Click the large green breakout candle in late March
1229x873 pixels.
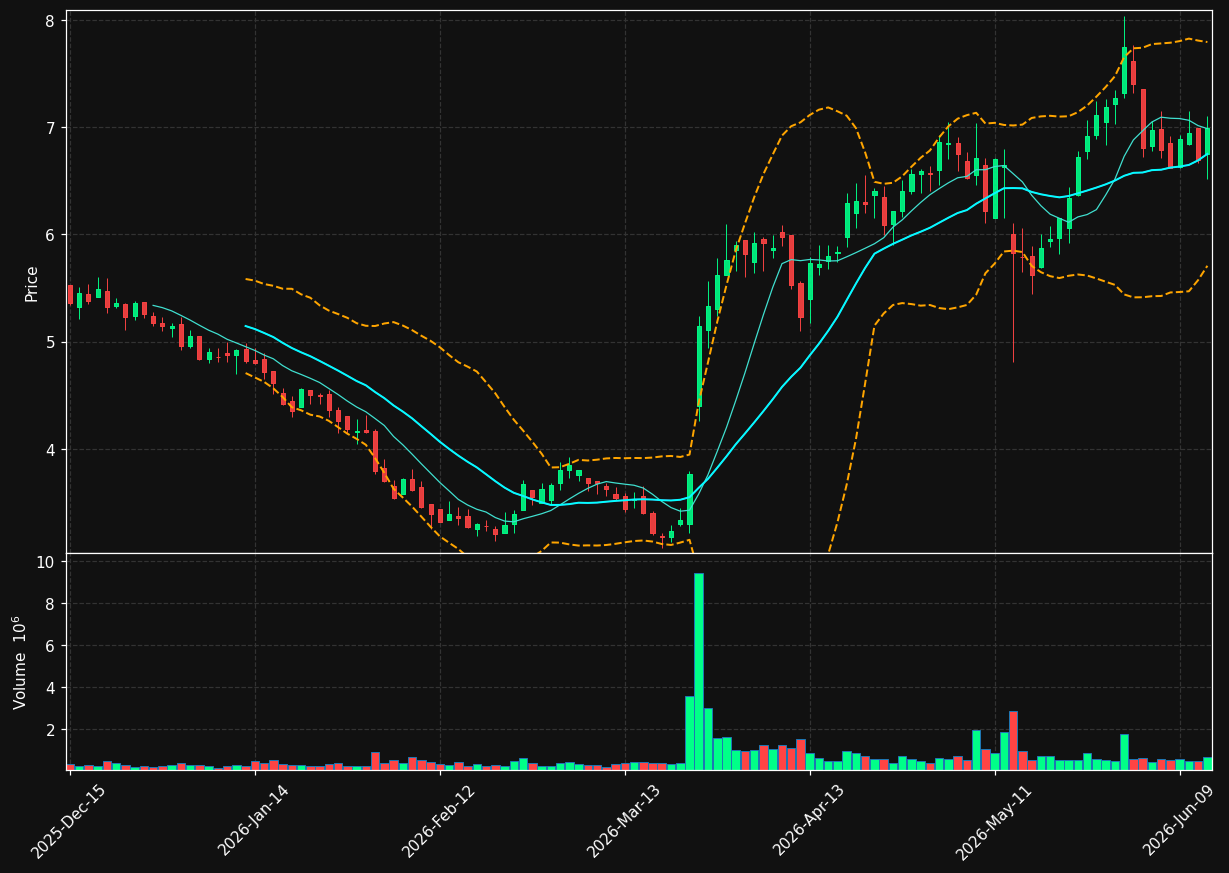coord(699,366)
